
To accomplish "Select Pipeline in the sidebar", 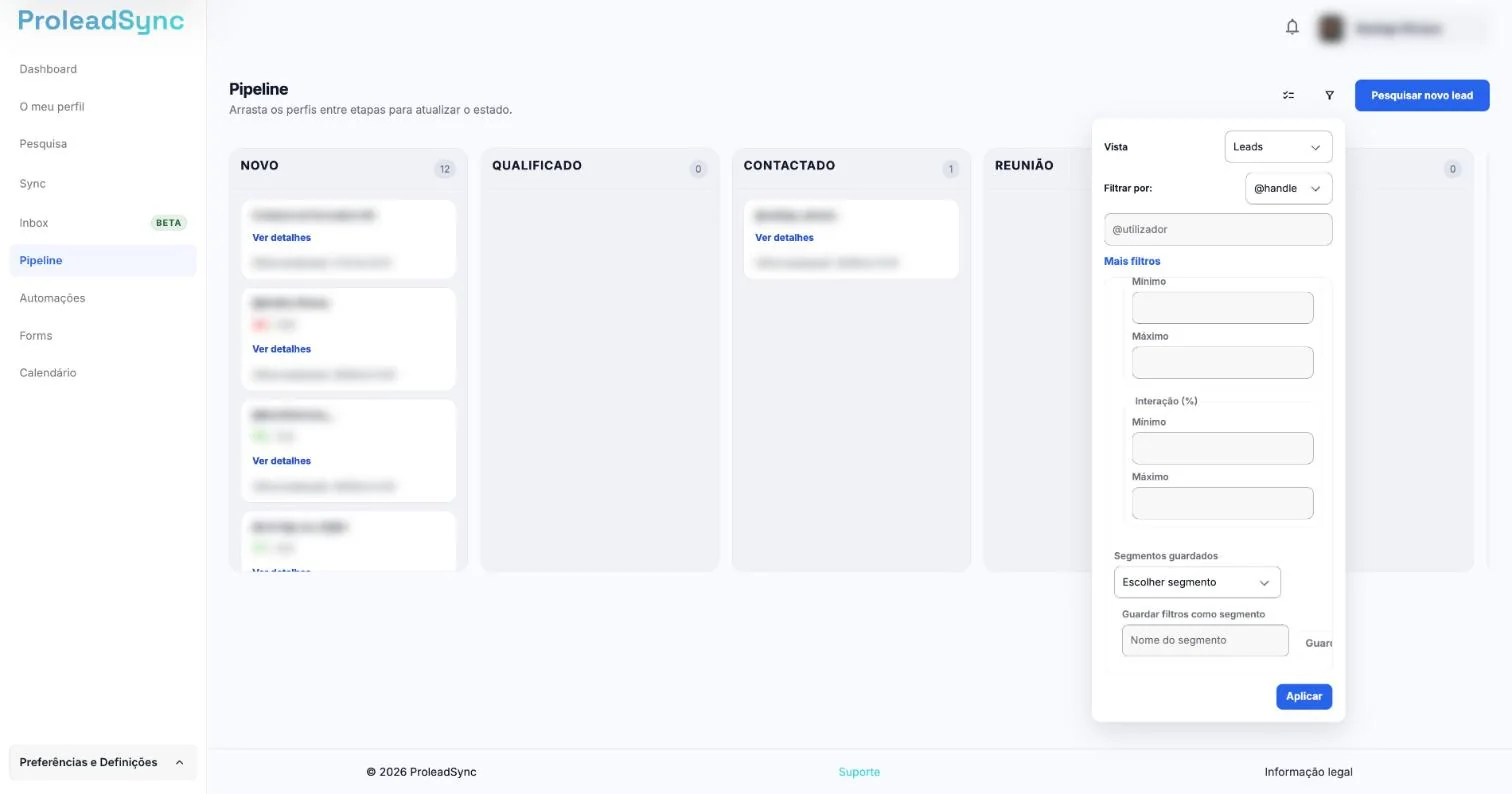I will pyautogui.click(x=103, y=260).
